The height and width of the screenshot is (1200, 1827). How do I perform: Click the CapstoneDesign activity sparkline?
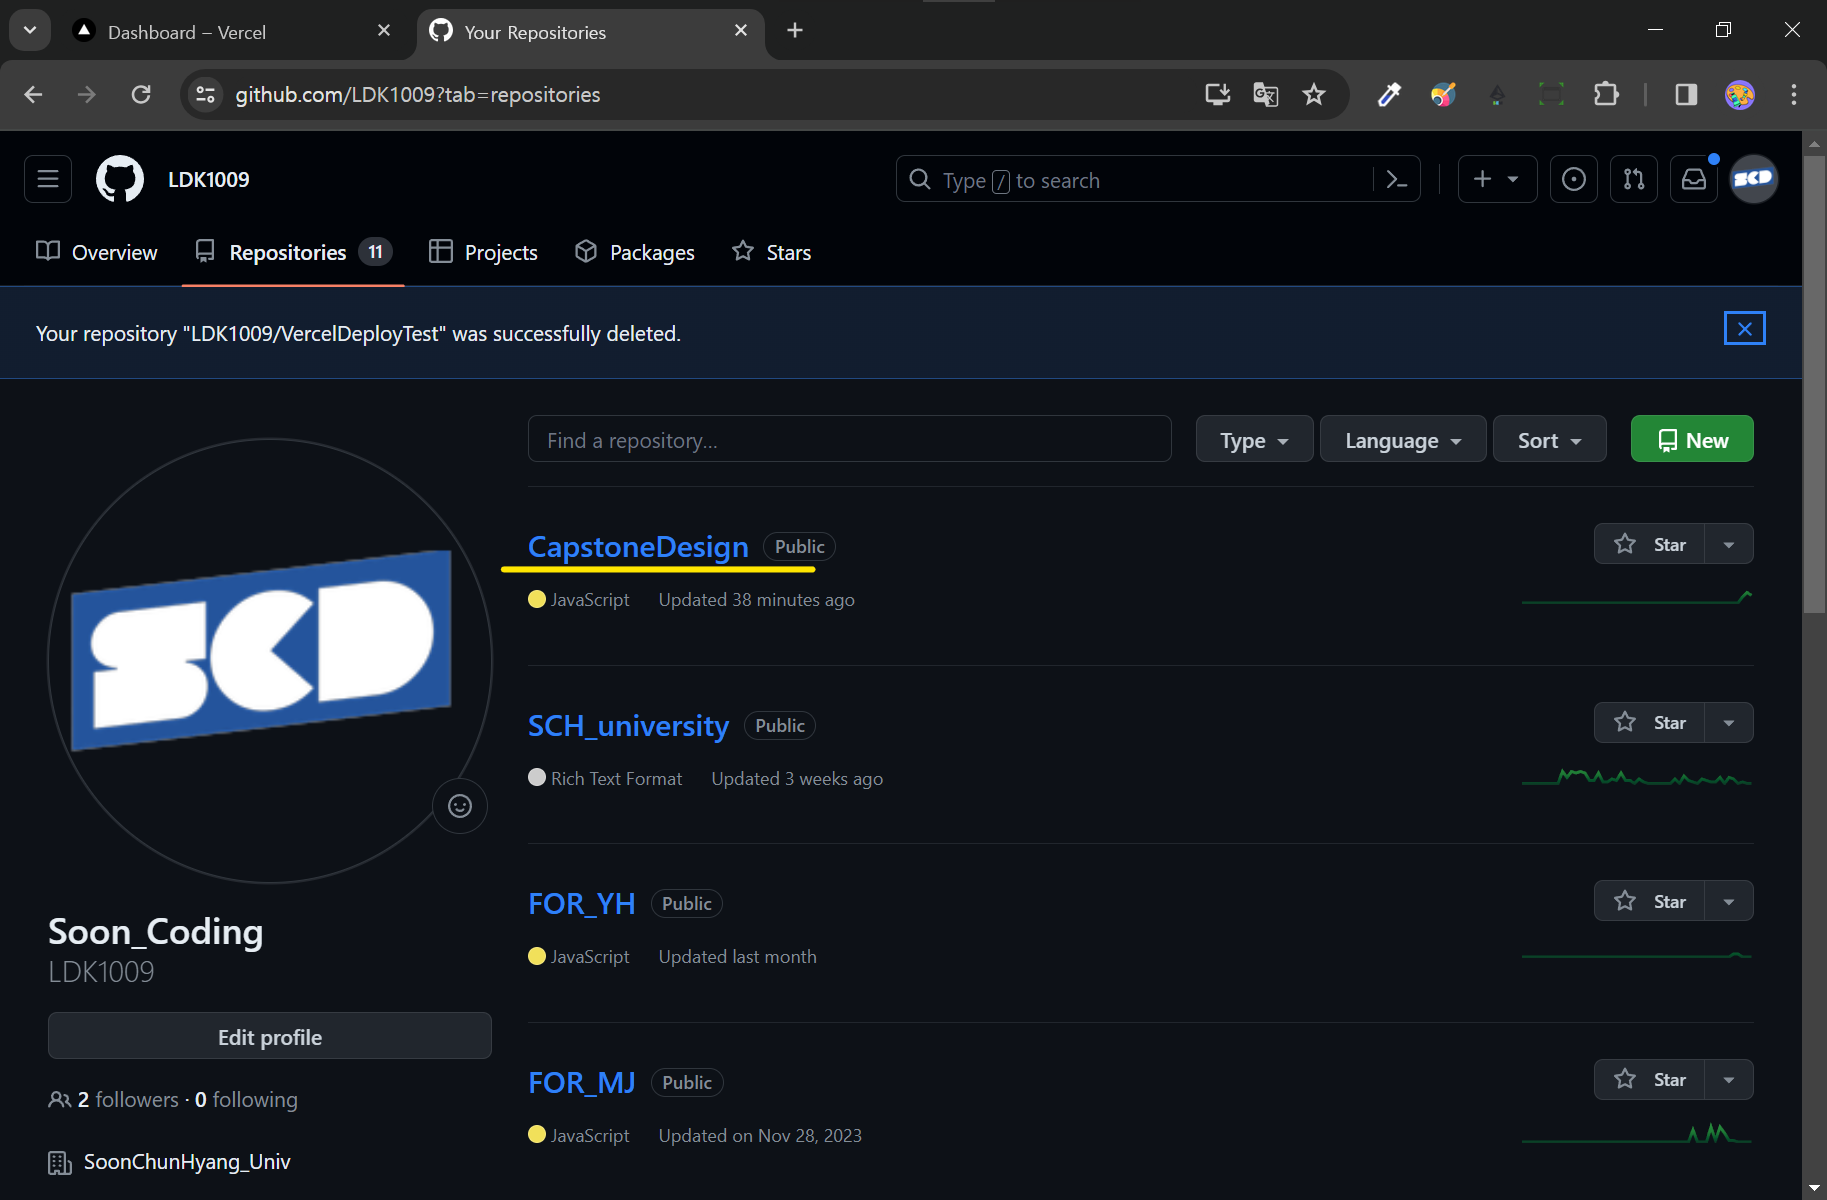point(1636,598)
